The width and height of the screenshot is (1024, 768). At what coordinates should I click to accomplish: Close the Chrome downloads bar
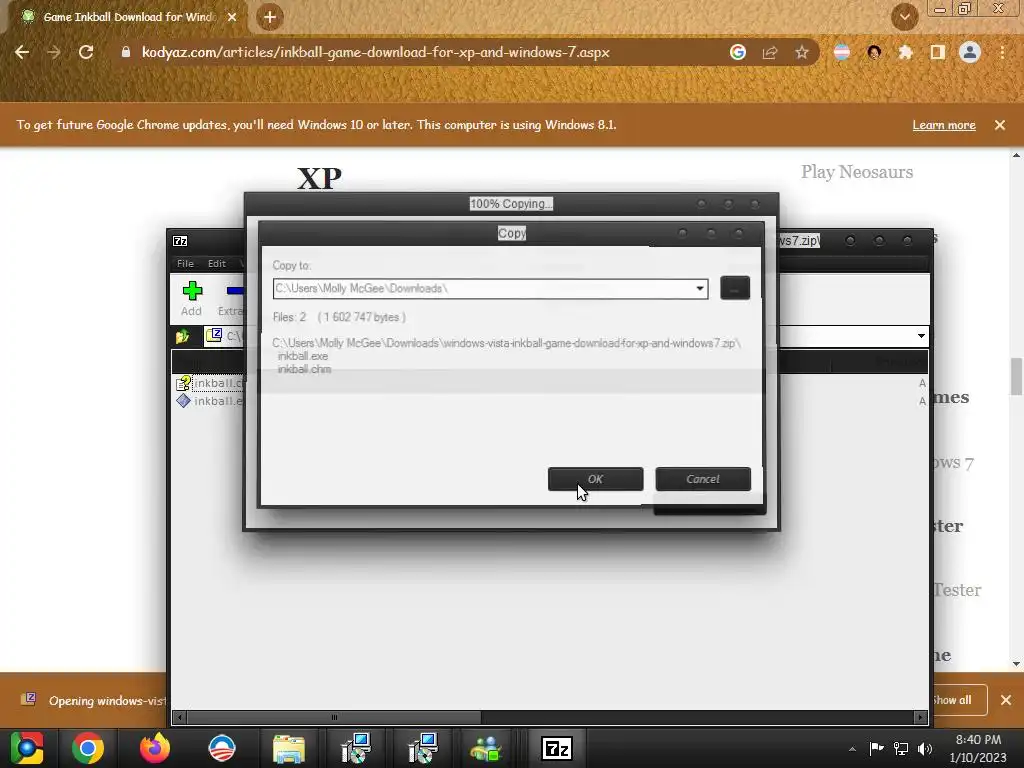pyautogui.click(x=1006, y=700)
